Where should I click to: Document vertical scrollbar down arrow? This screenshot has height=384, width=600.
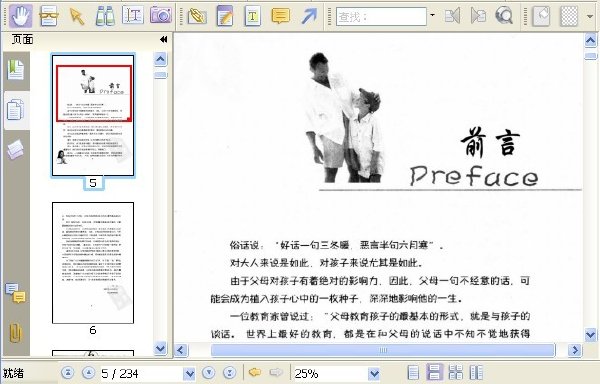point(590,335)
